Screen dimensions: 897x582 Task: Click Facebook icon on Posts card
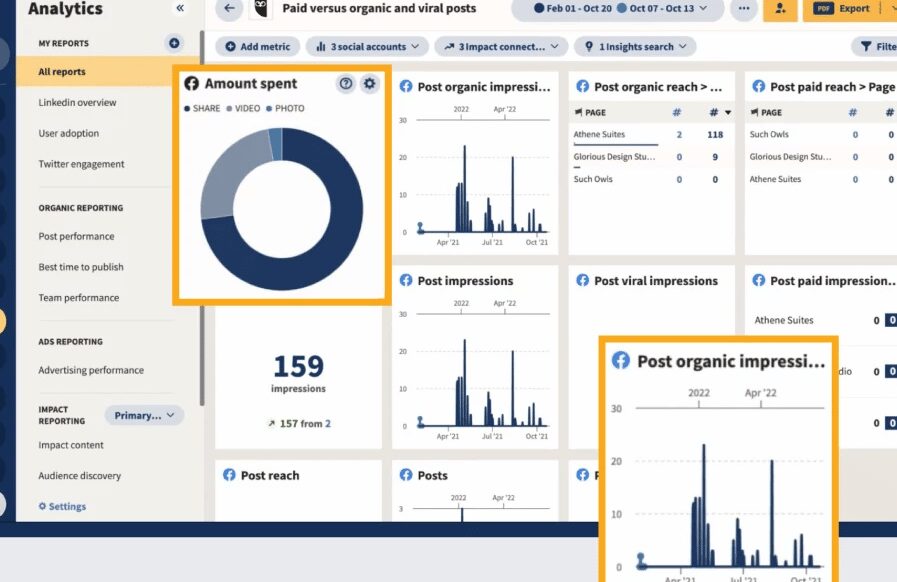pos(406,475)
